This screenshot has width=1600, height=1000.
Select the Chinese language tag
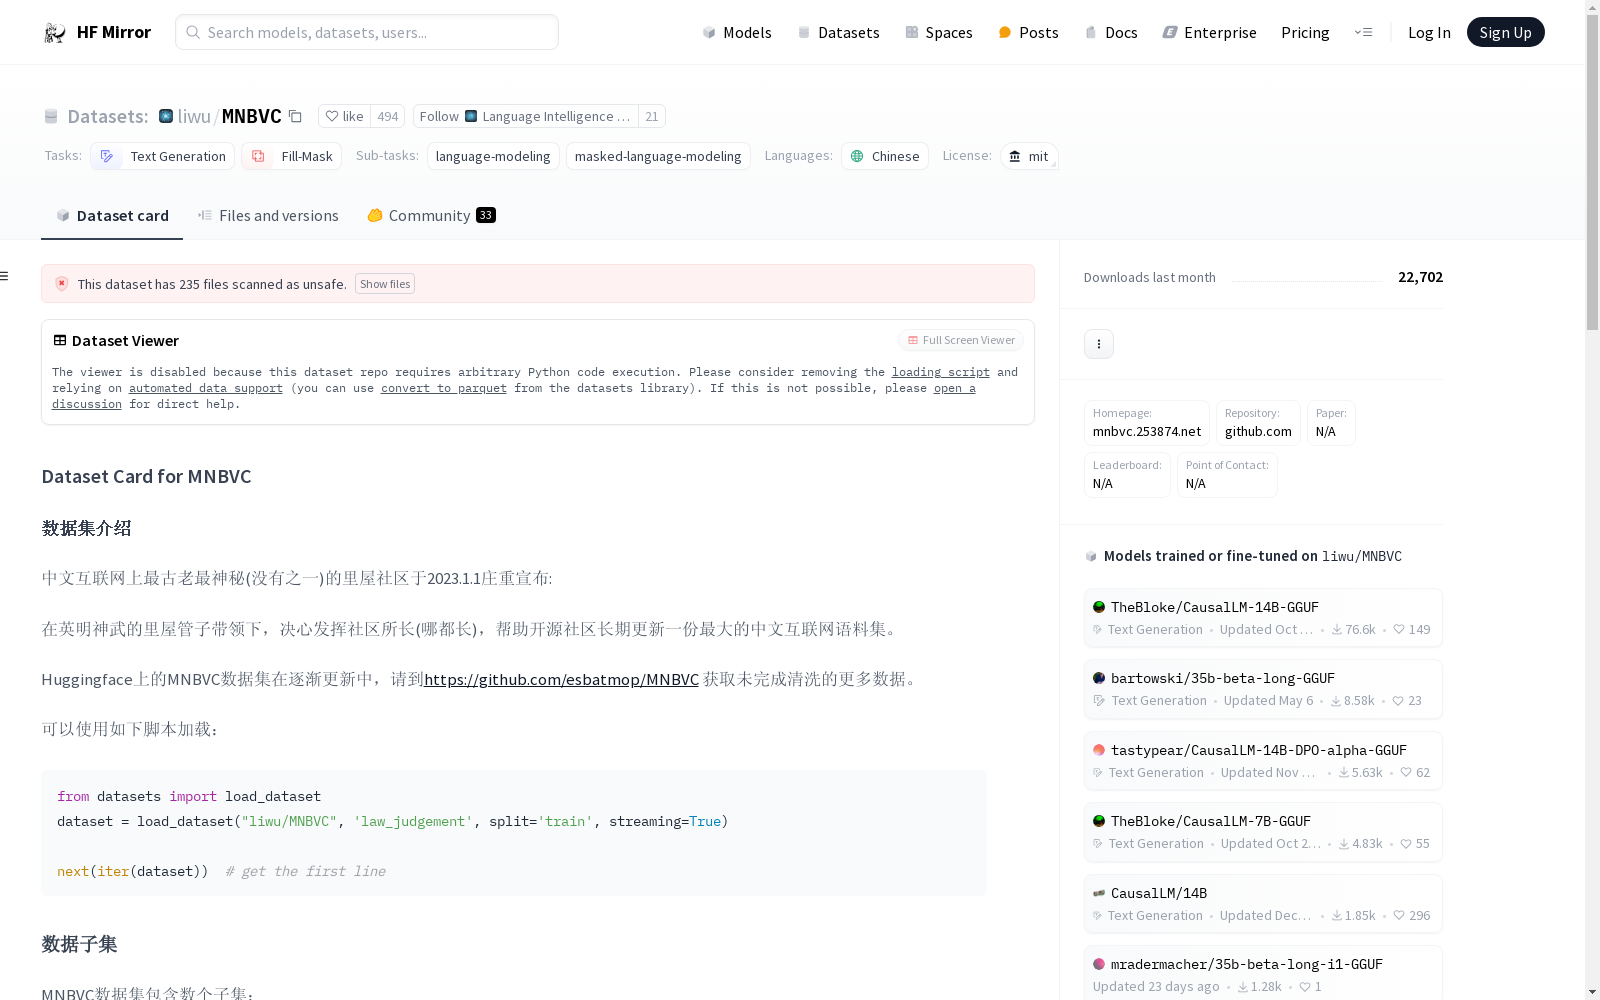coord(885,156)
